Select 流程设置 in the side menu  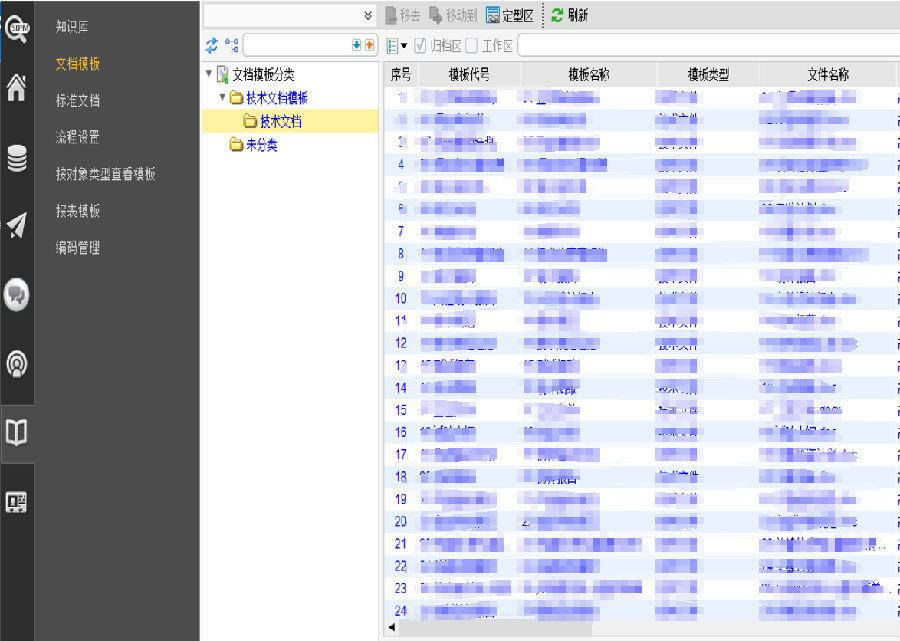(x=77, y=137)
